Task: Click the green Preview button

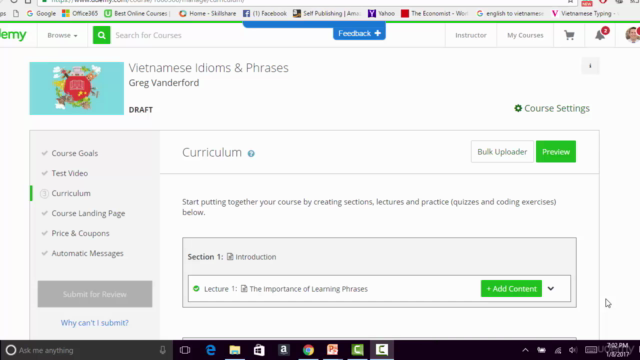Action: click(556, 152)
